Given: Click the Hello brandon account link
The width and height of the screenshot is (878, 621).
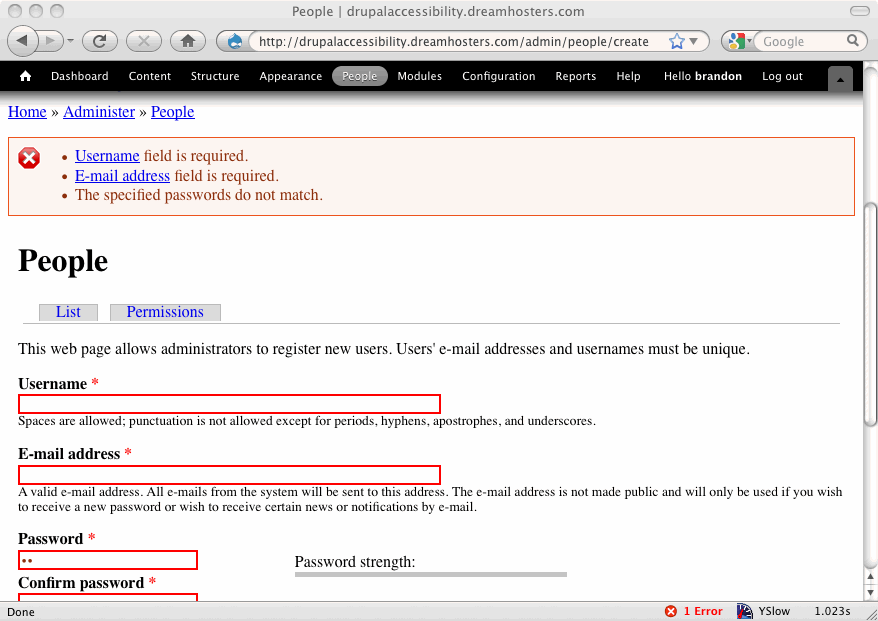Looking at the screenshot, I should (x=703, y=76).
